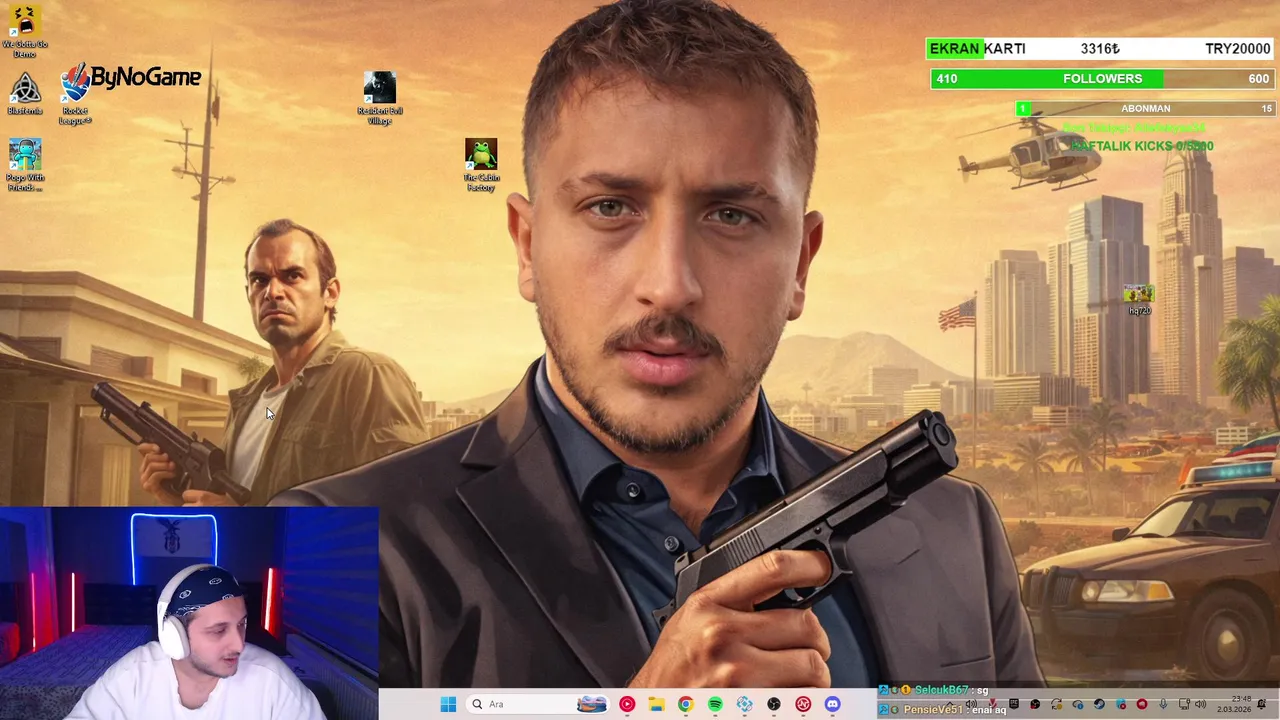Open the red circular app next to Discord
Image resolution: width=1280 pixels, height=720 pixels.
[803, 704]
